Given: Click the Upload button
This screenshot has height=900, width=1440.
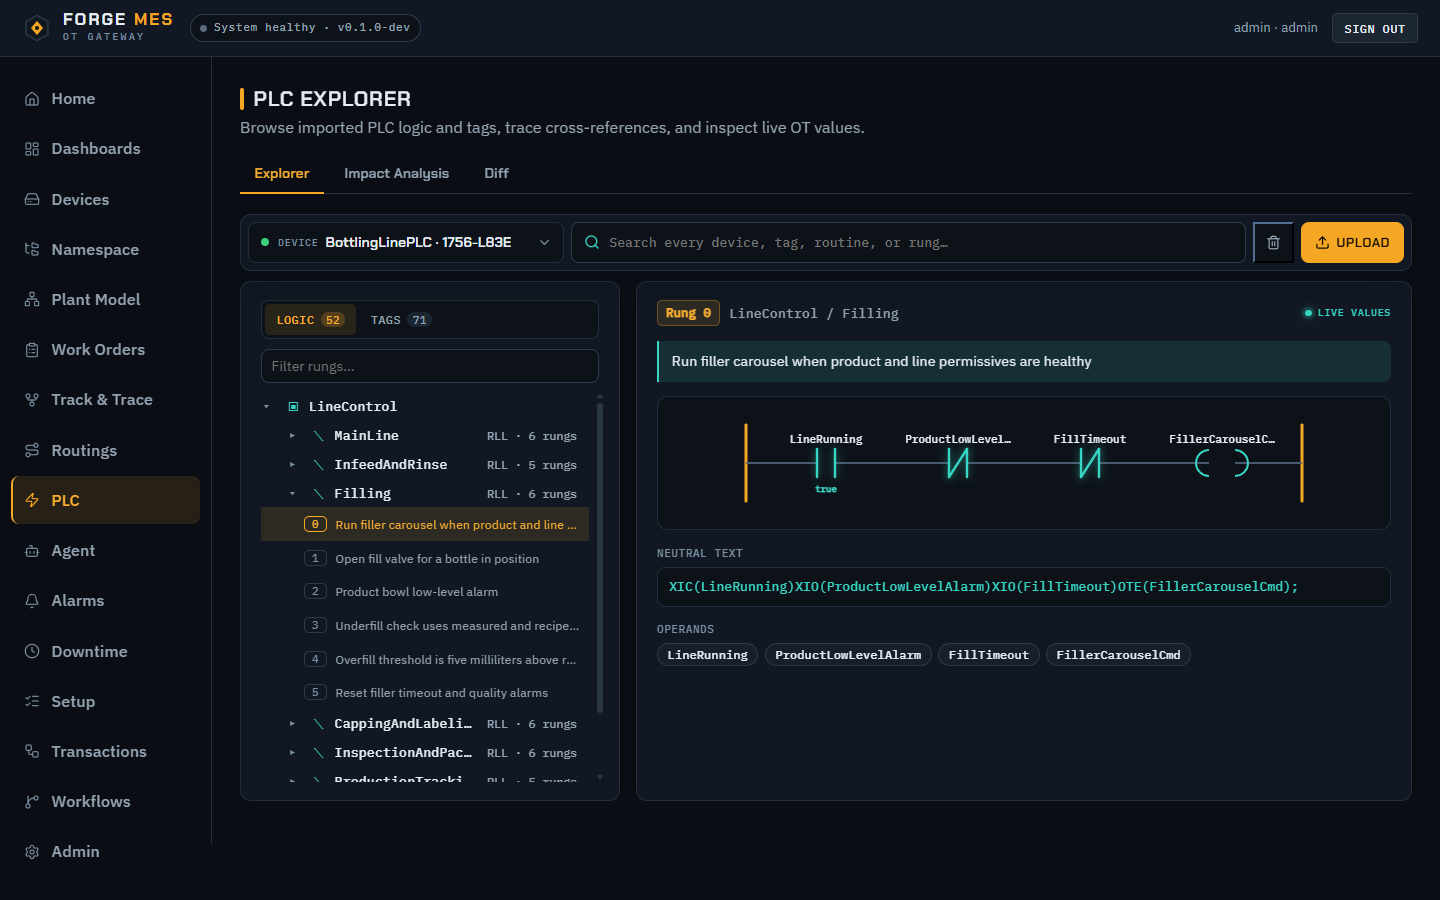Looking at the screenshot, I should click(x=1352, y=243).
